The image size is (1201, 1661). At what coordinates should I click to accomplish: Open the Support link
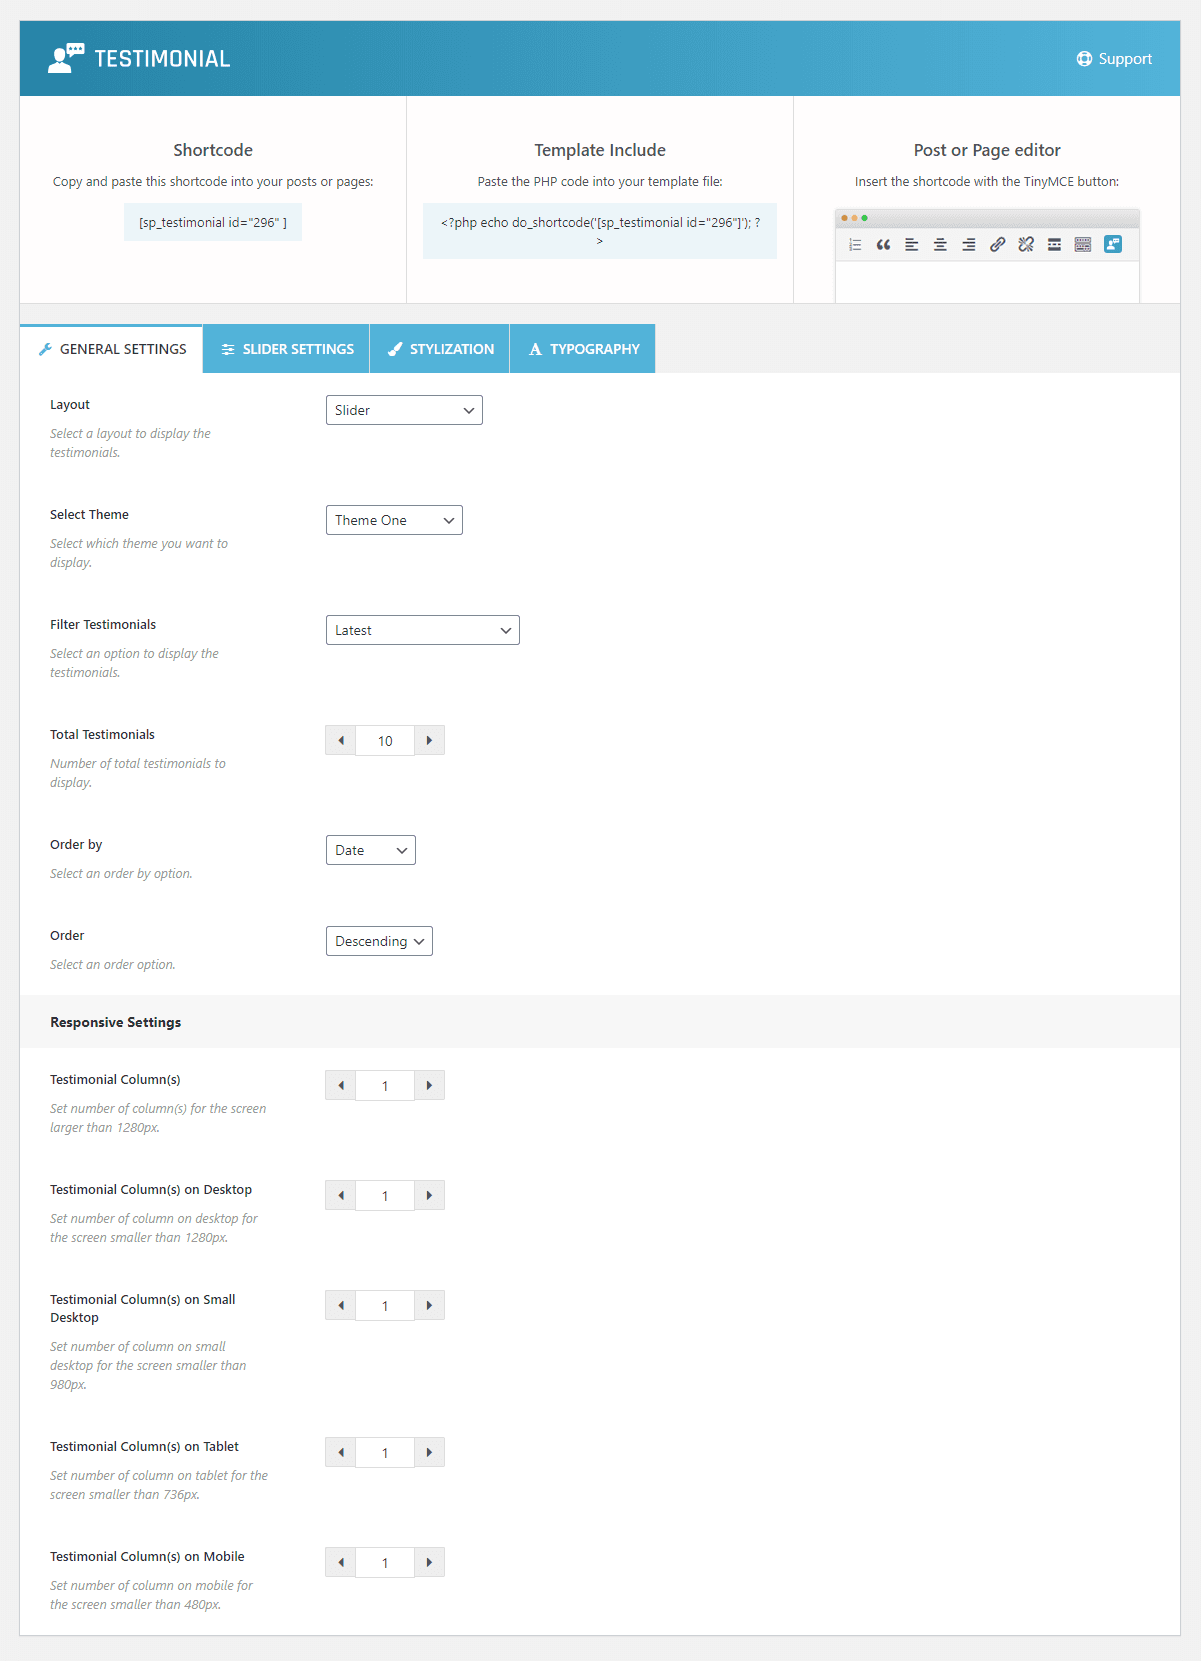[1114, 59]
